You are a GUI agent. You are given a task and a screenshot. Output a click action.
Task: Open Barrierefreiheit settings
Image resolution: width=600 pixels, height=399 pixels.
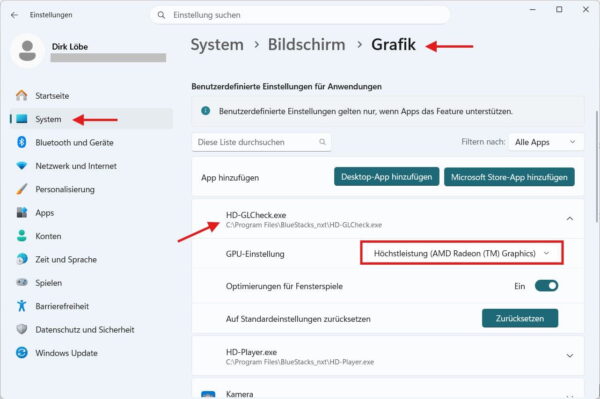[x=91, y=306]
